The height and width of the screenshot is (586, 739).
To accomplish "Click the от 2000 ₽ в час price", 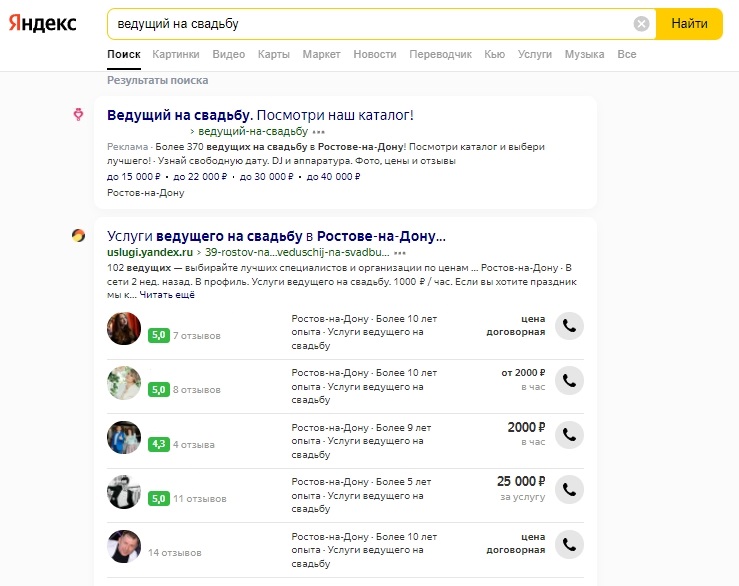I will click(523, 380).
